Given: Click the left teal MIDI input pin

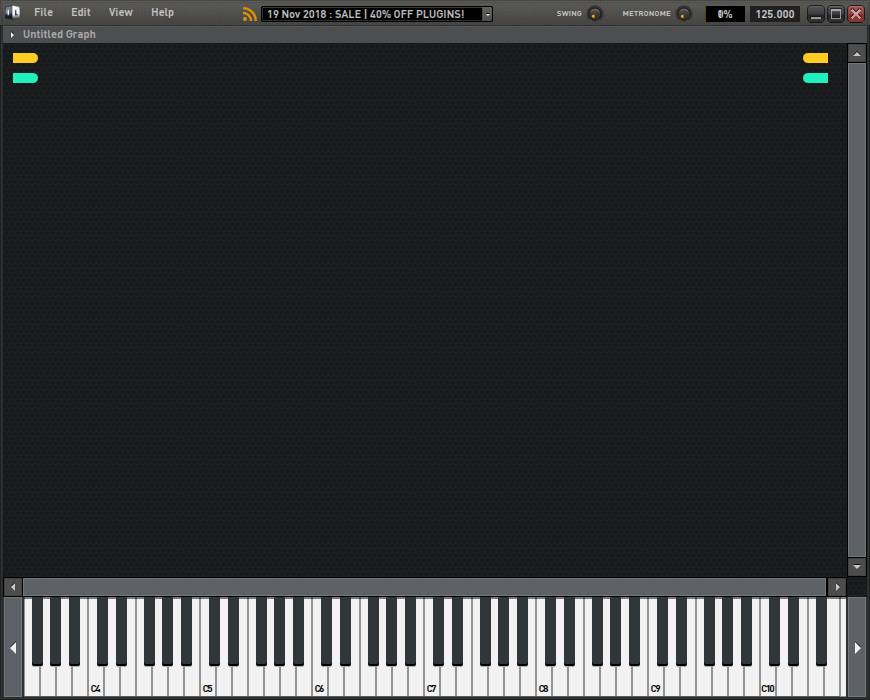Looking at the screenshot, I should pyautogui.click(x=26, y=78).
